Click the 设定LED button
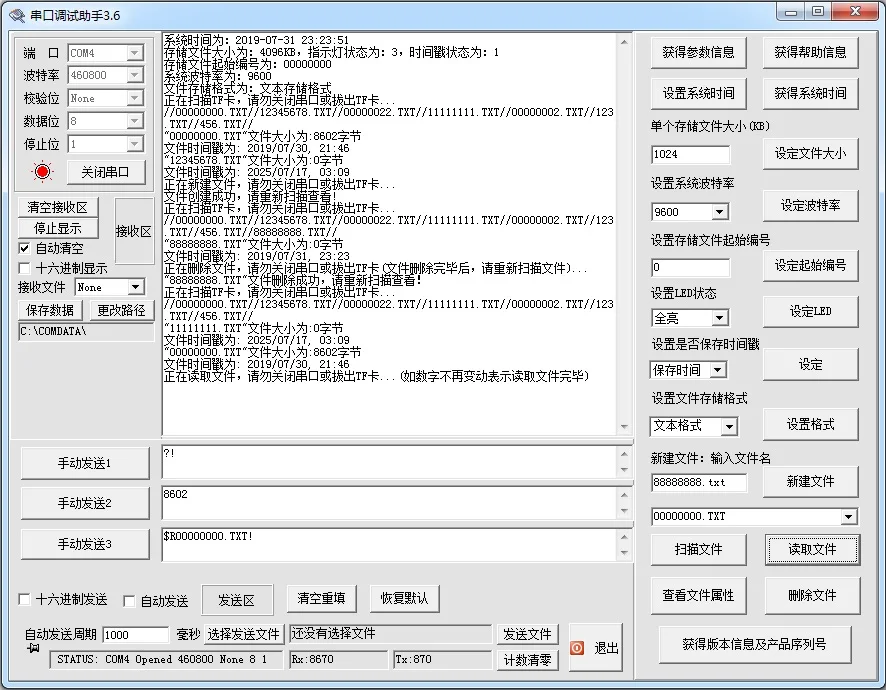The height and width of the screenshot is (690, 886). 810,311
